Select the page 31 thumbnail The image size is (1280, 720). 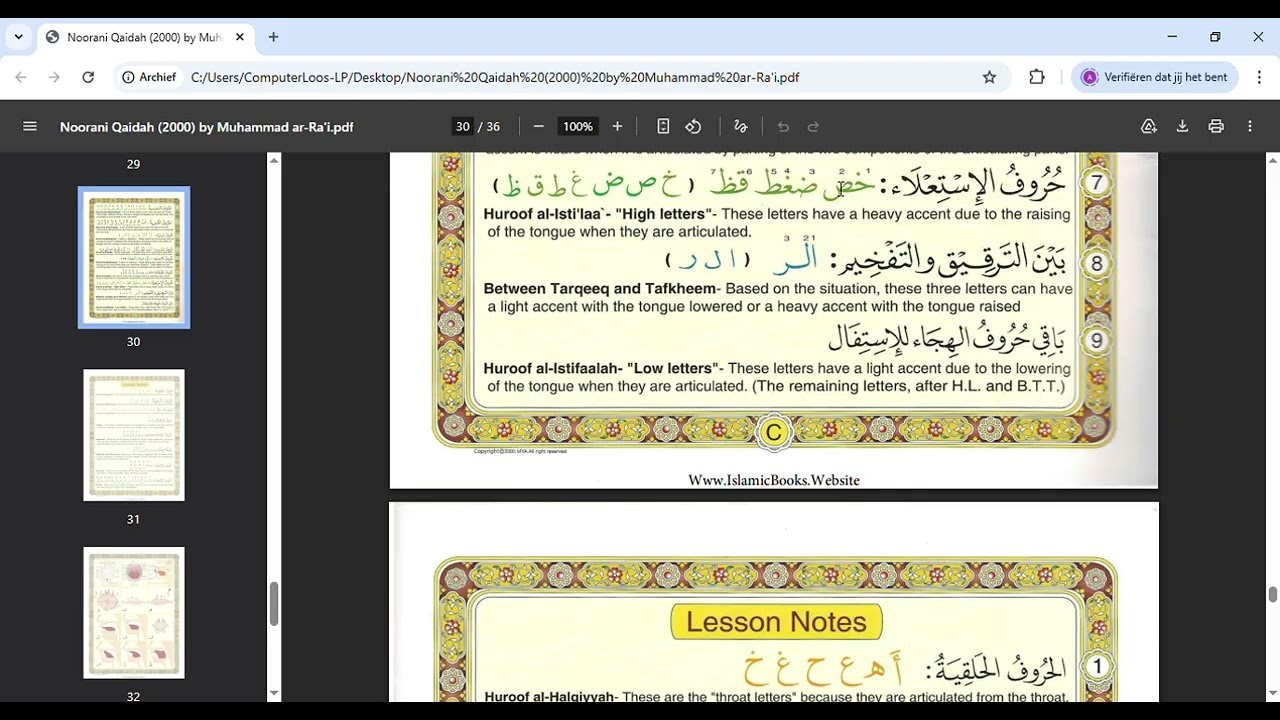[134, 435]
